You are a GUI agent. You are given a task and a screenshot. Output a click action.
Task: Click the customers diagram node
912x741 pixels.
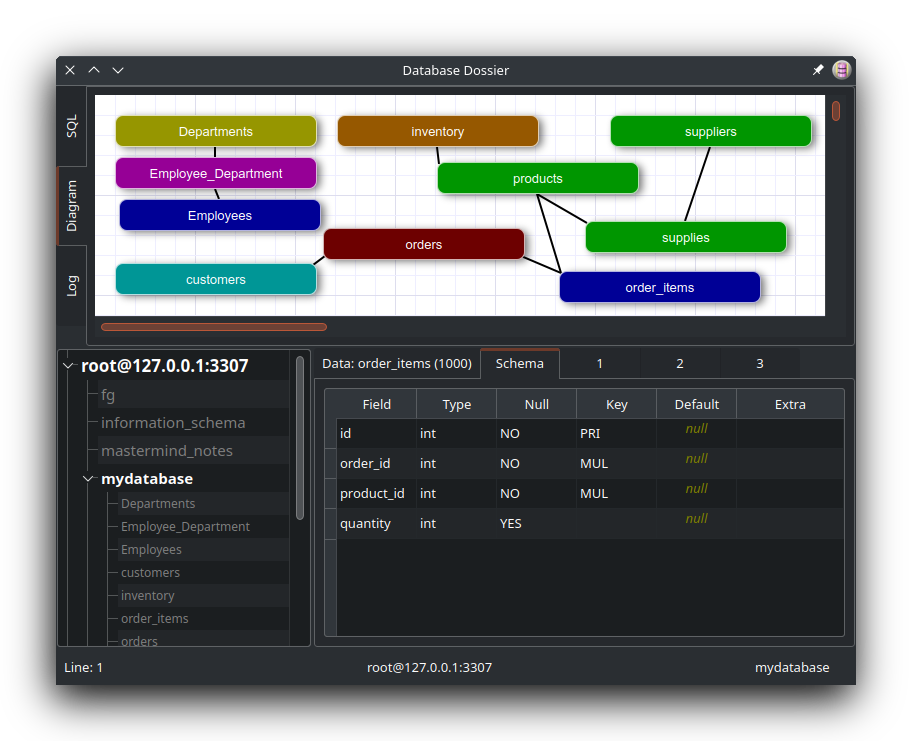pyautogui.click(x=216, y=279)
